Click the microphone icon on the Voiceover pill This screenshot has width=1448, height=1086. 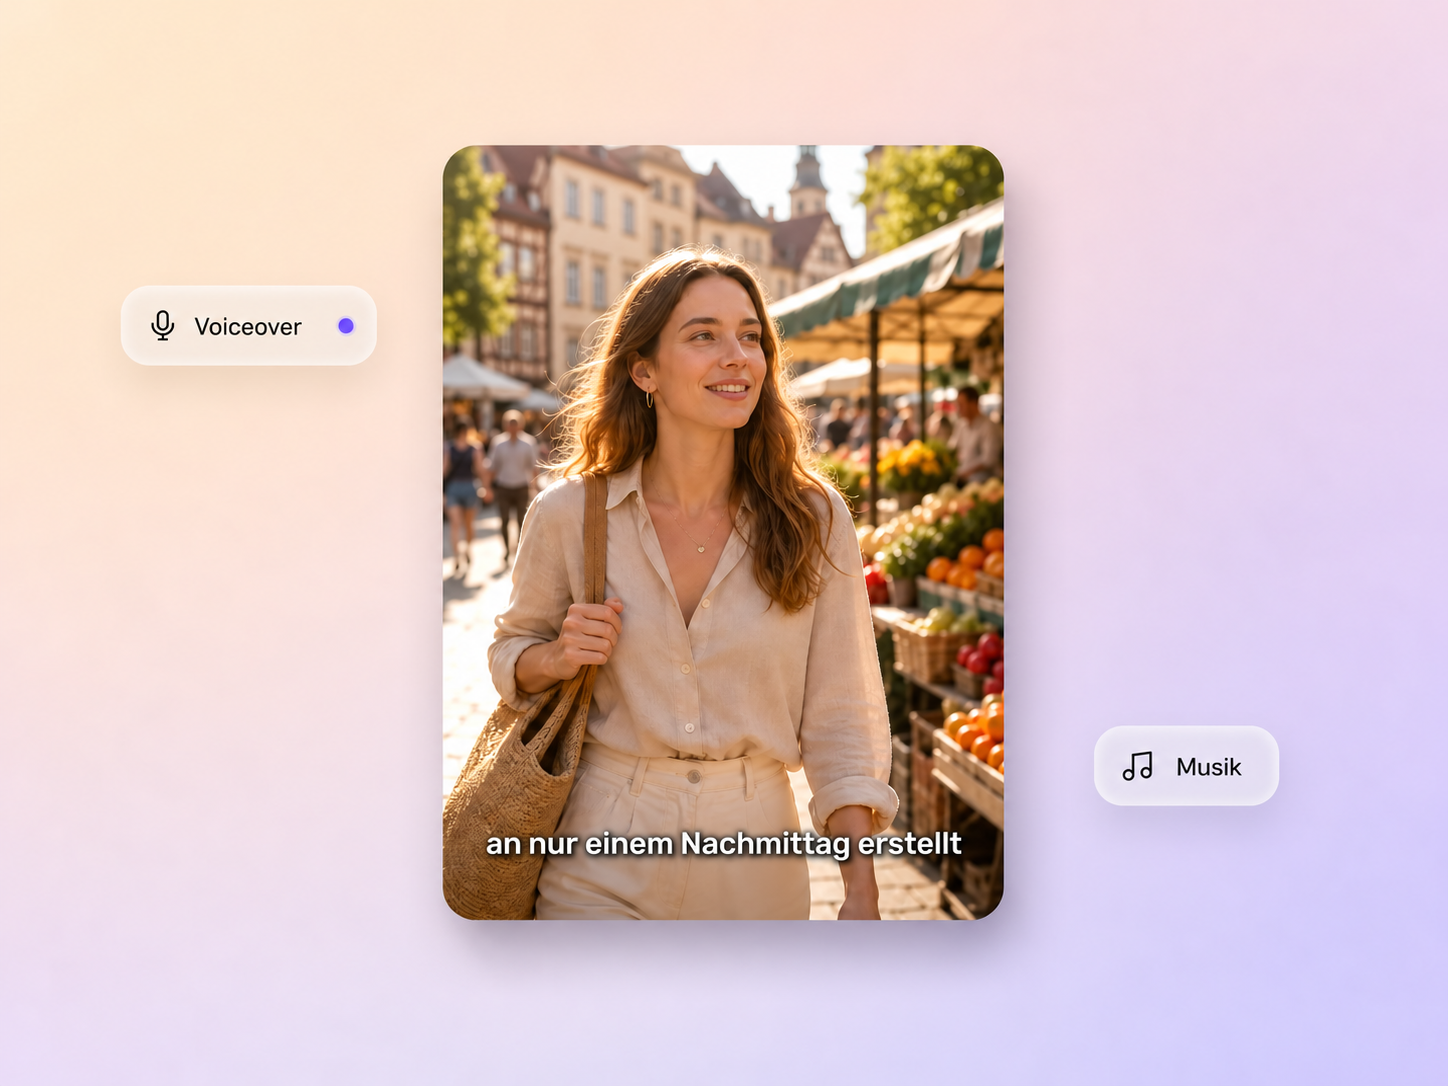click(x=163, y=326)
